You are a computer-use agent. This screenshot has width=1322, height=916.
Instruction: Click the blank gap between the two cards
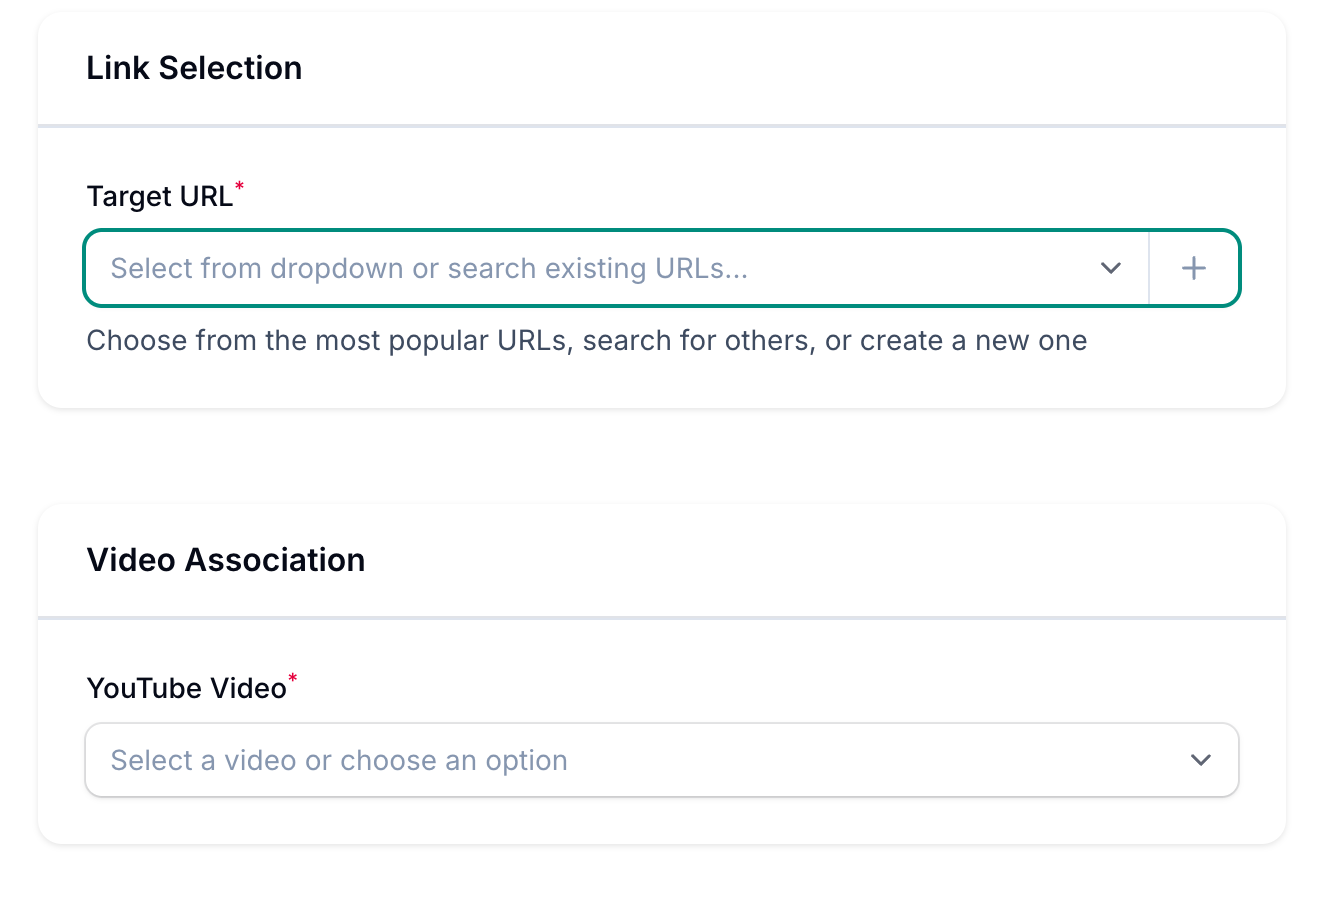662,456
